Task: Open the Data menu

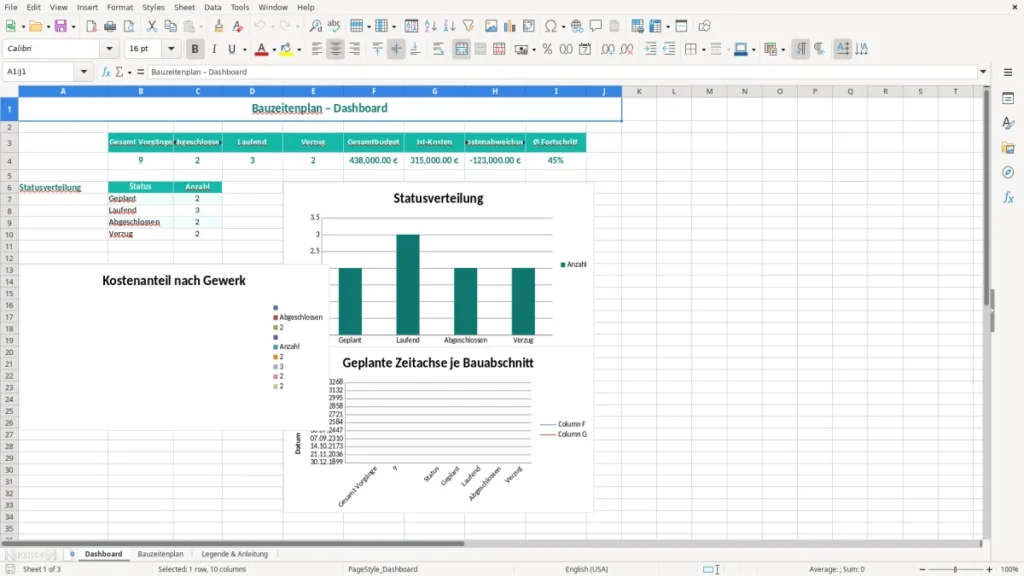Action: pos(213,7)
